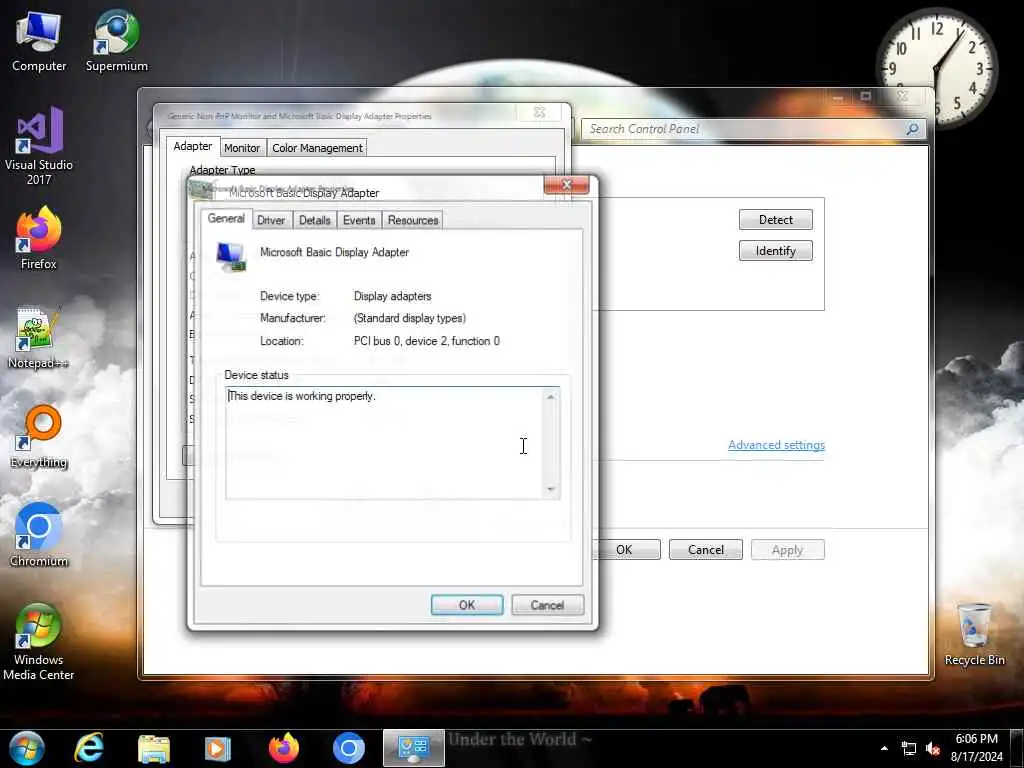1024x768 pixels.
Task: Launch Chromium from the taskbar
Action: point(349,748)
